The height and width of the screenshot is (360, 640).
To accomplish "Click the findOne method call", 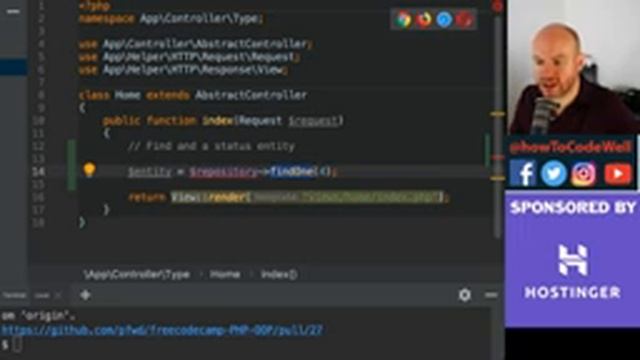I will [293, 171].
